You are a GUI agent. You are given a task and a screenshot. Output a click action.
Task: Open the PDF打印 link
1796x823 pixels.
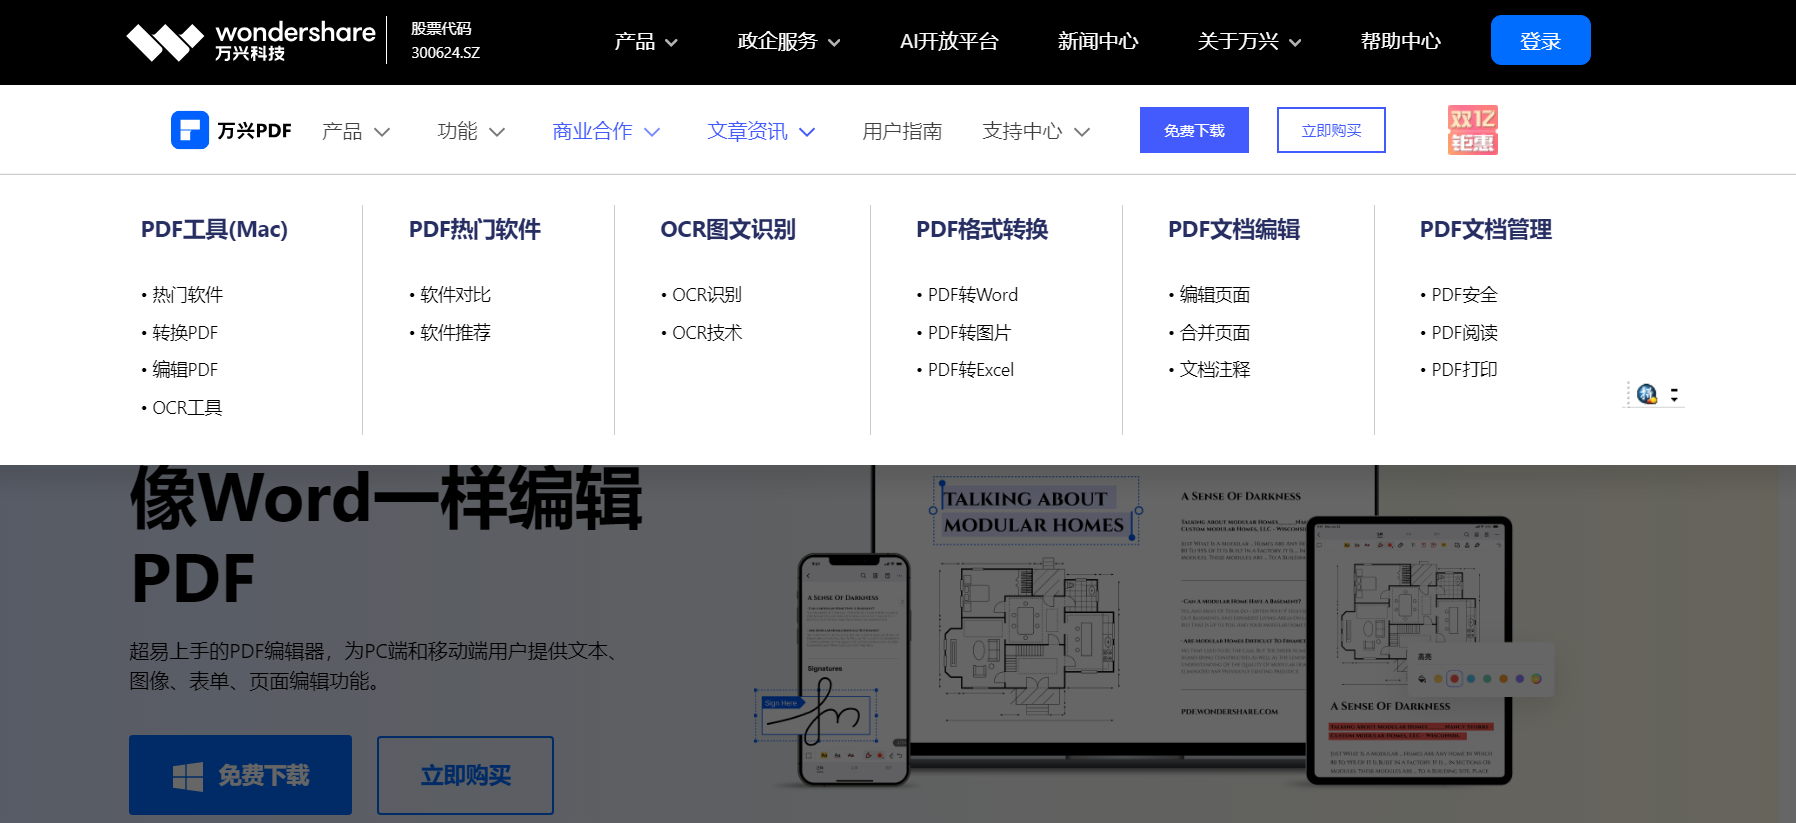[1464, 370]
